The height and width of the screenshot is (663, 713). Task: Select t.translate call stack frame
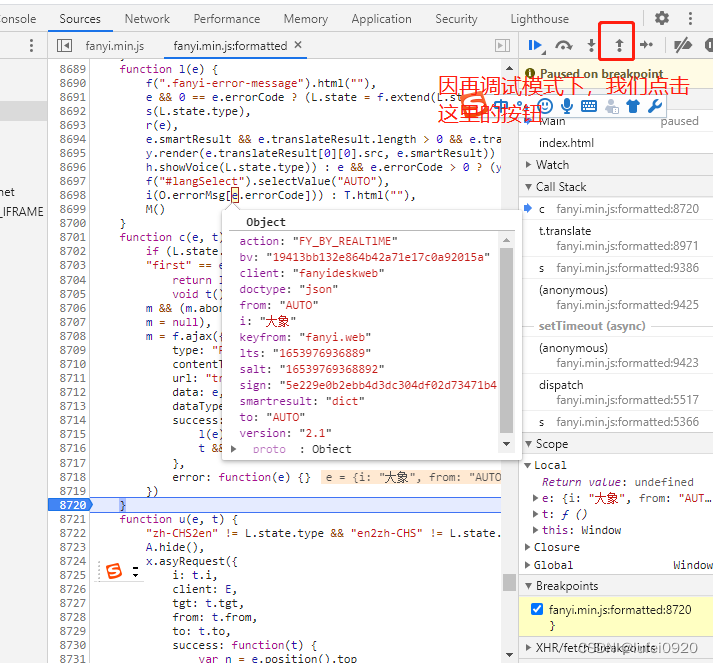618,238
